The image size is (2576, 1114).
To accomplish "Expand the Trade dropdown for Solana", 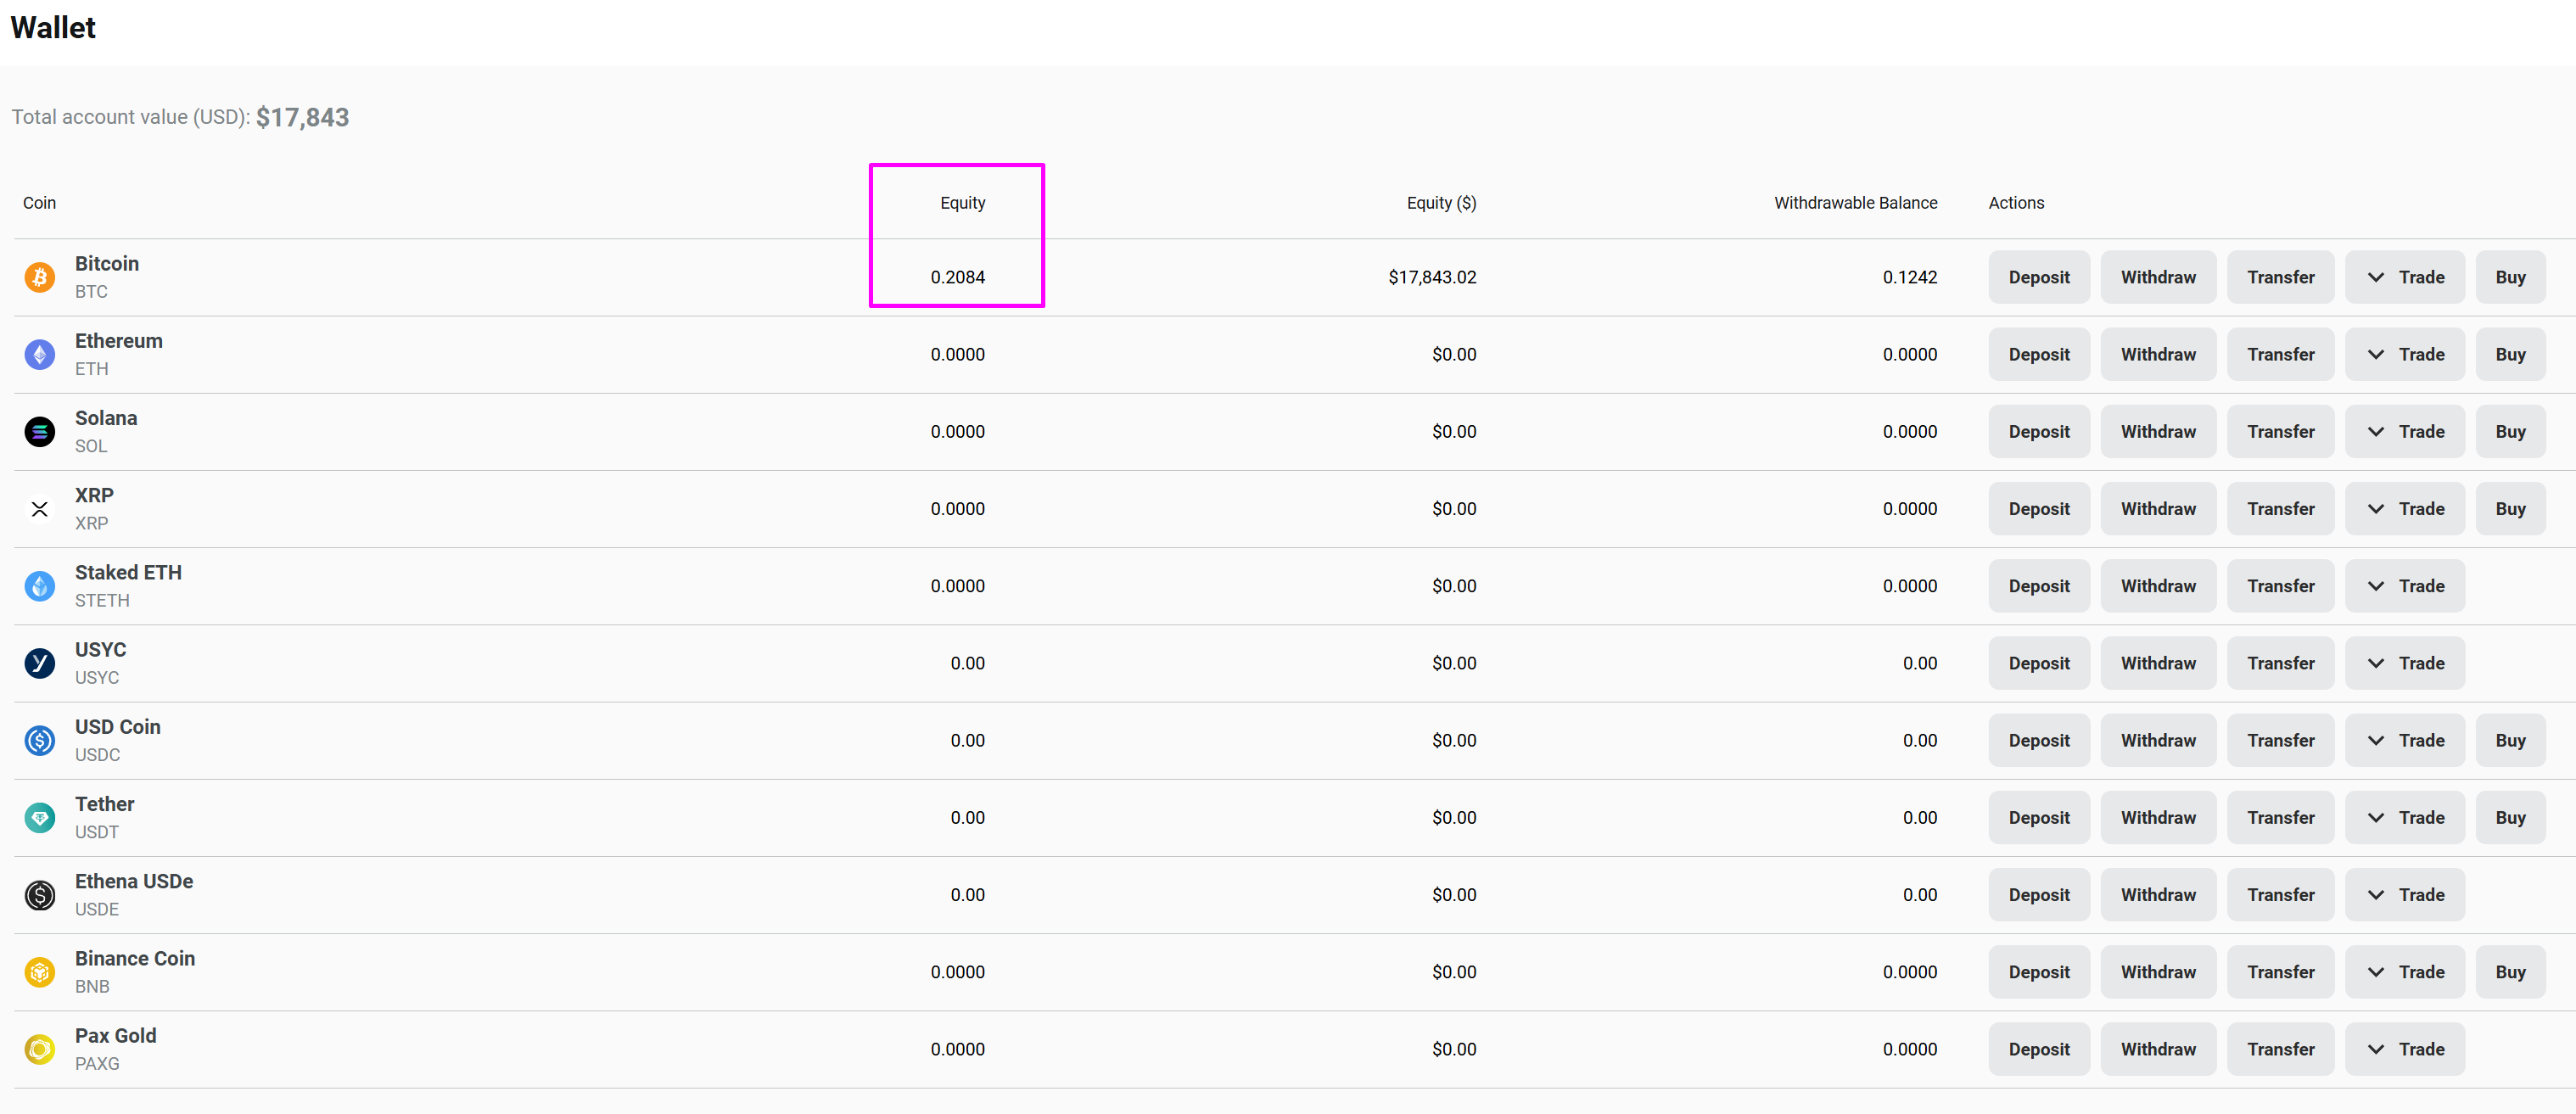I will [2405, 432].
